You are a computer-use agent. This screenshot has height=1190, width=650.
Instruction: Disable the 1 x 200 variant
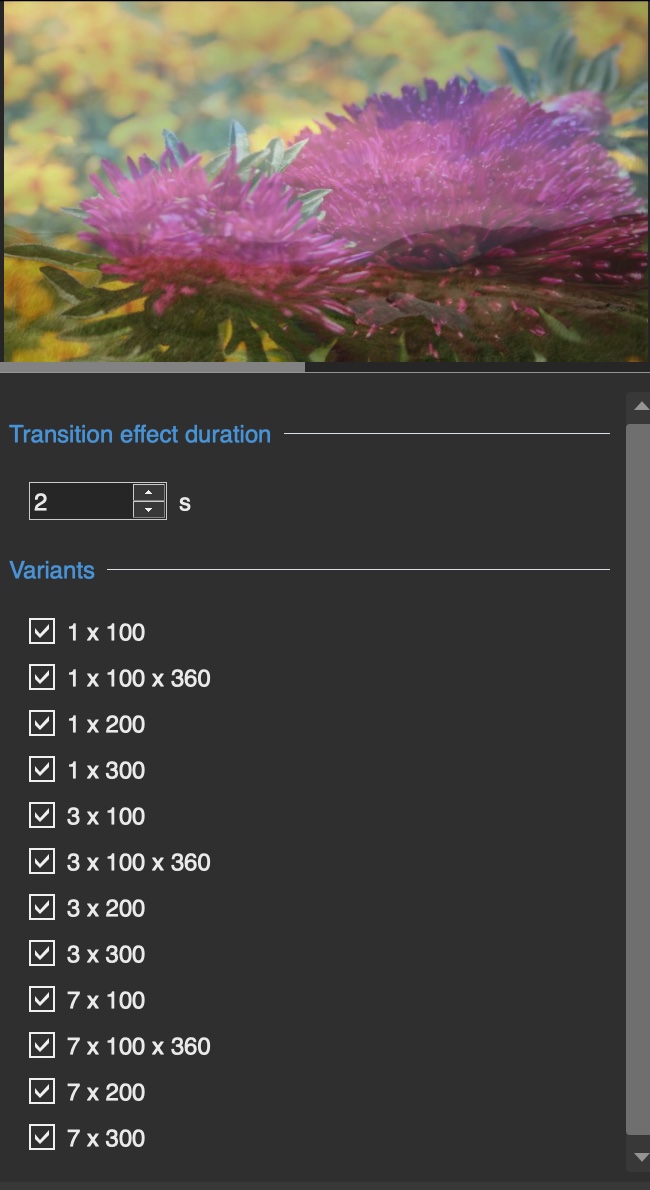pyautogui.click(x=42, y=723)
